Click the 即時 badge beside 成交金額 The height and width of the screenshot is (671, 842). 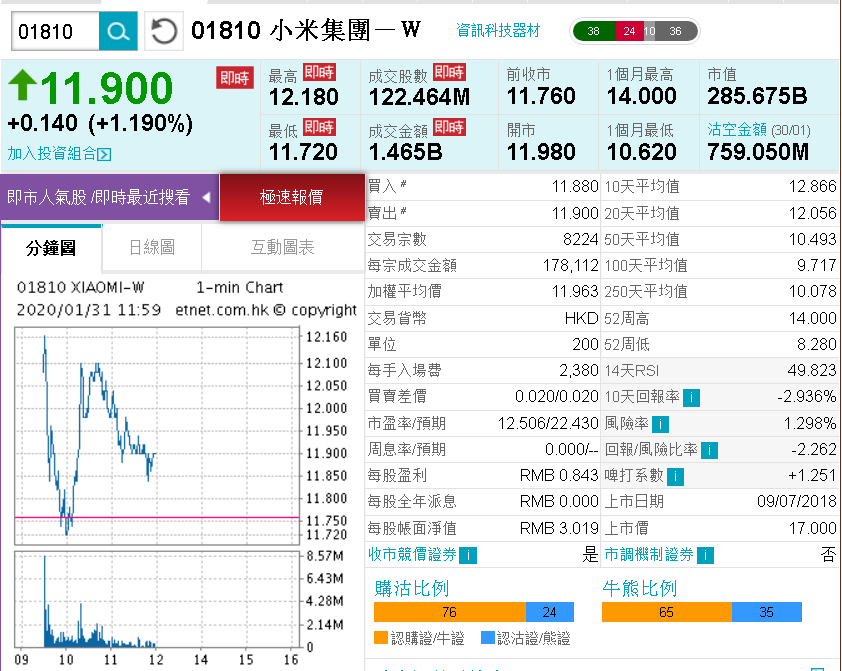pyautogui.click(x=449, y=127)
